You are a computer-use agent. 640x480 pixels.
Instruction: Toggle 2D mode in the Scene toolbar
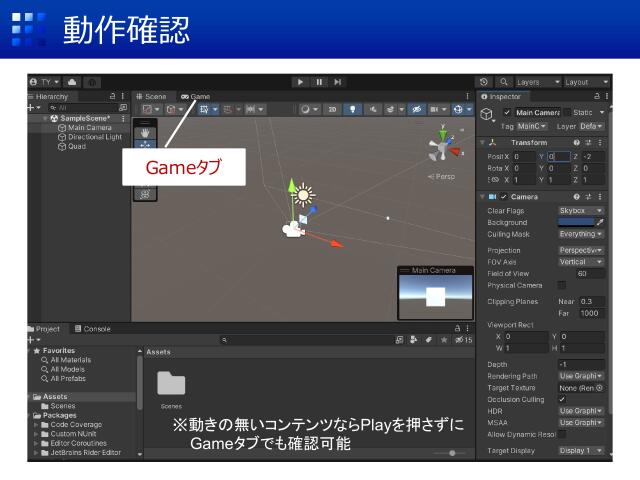[x=332, y=109]
